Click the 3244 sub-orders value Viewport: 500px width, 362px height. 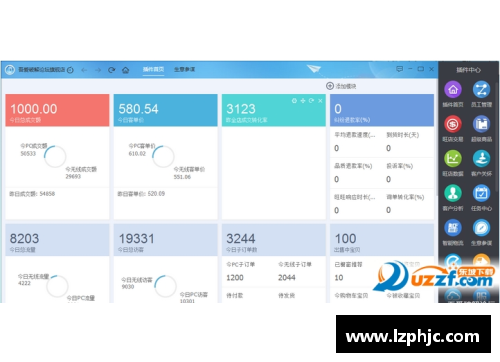tap(241, 239)
